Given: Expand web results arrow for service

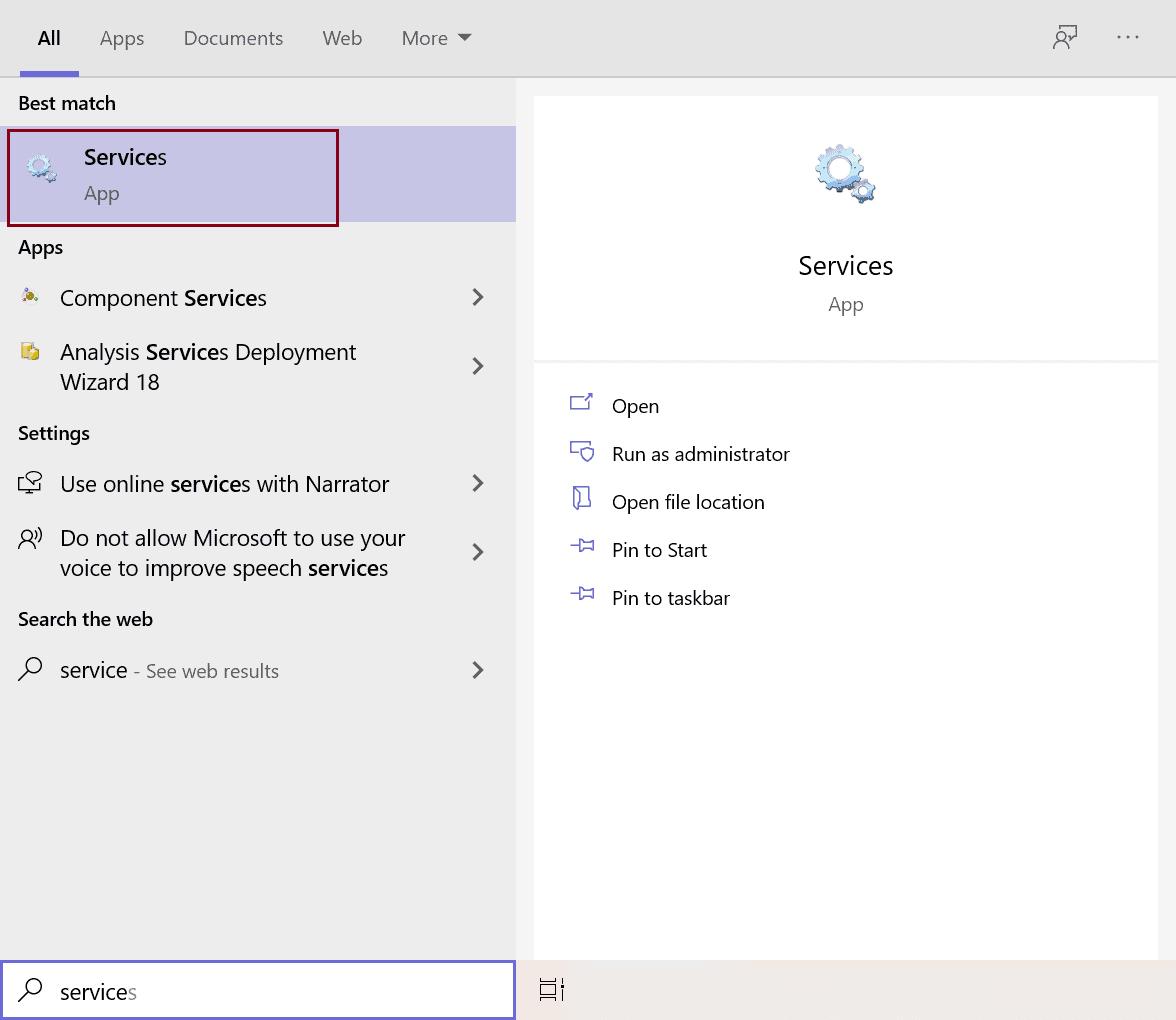Looking at the screenshot, I should coord(478,670).
